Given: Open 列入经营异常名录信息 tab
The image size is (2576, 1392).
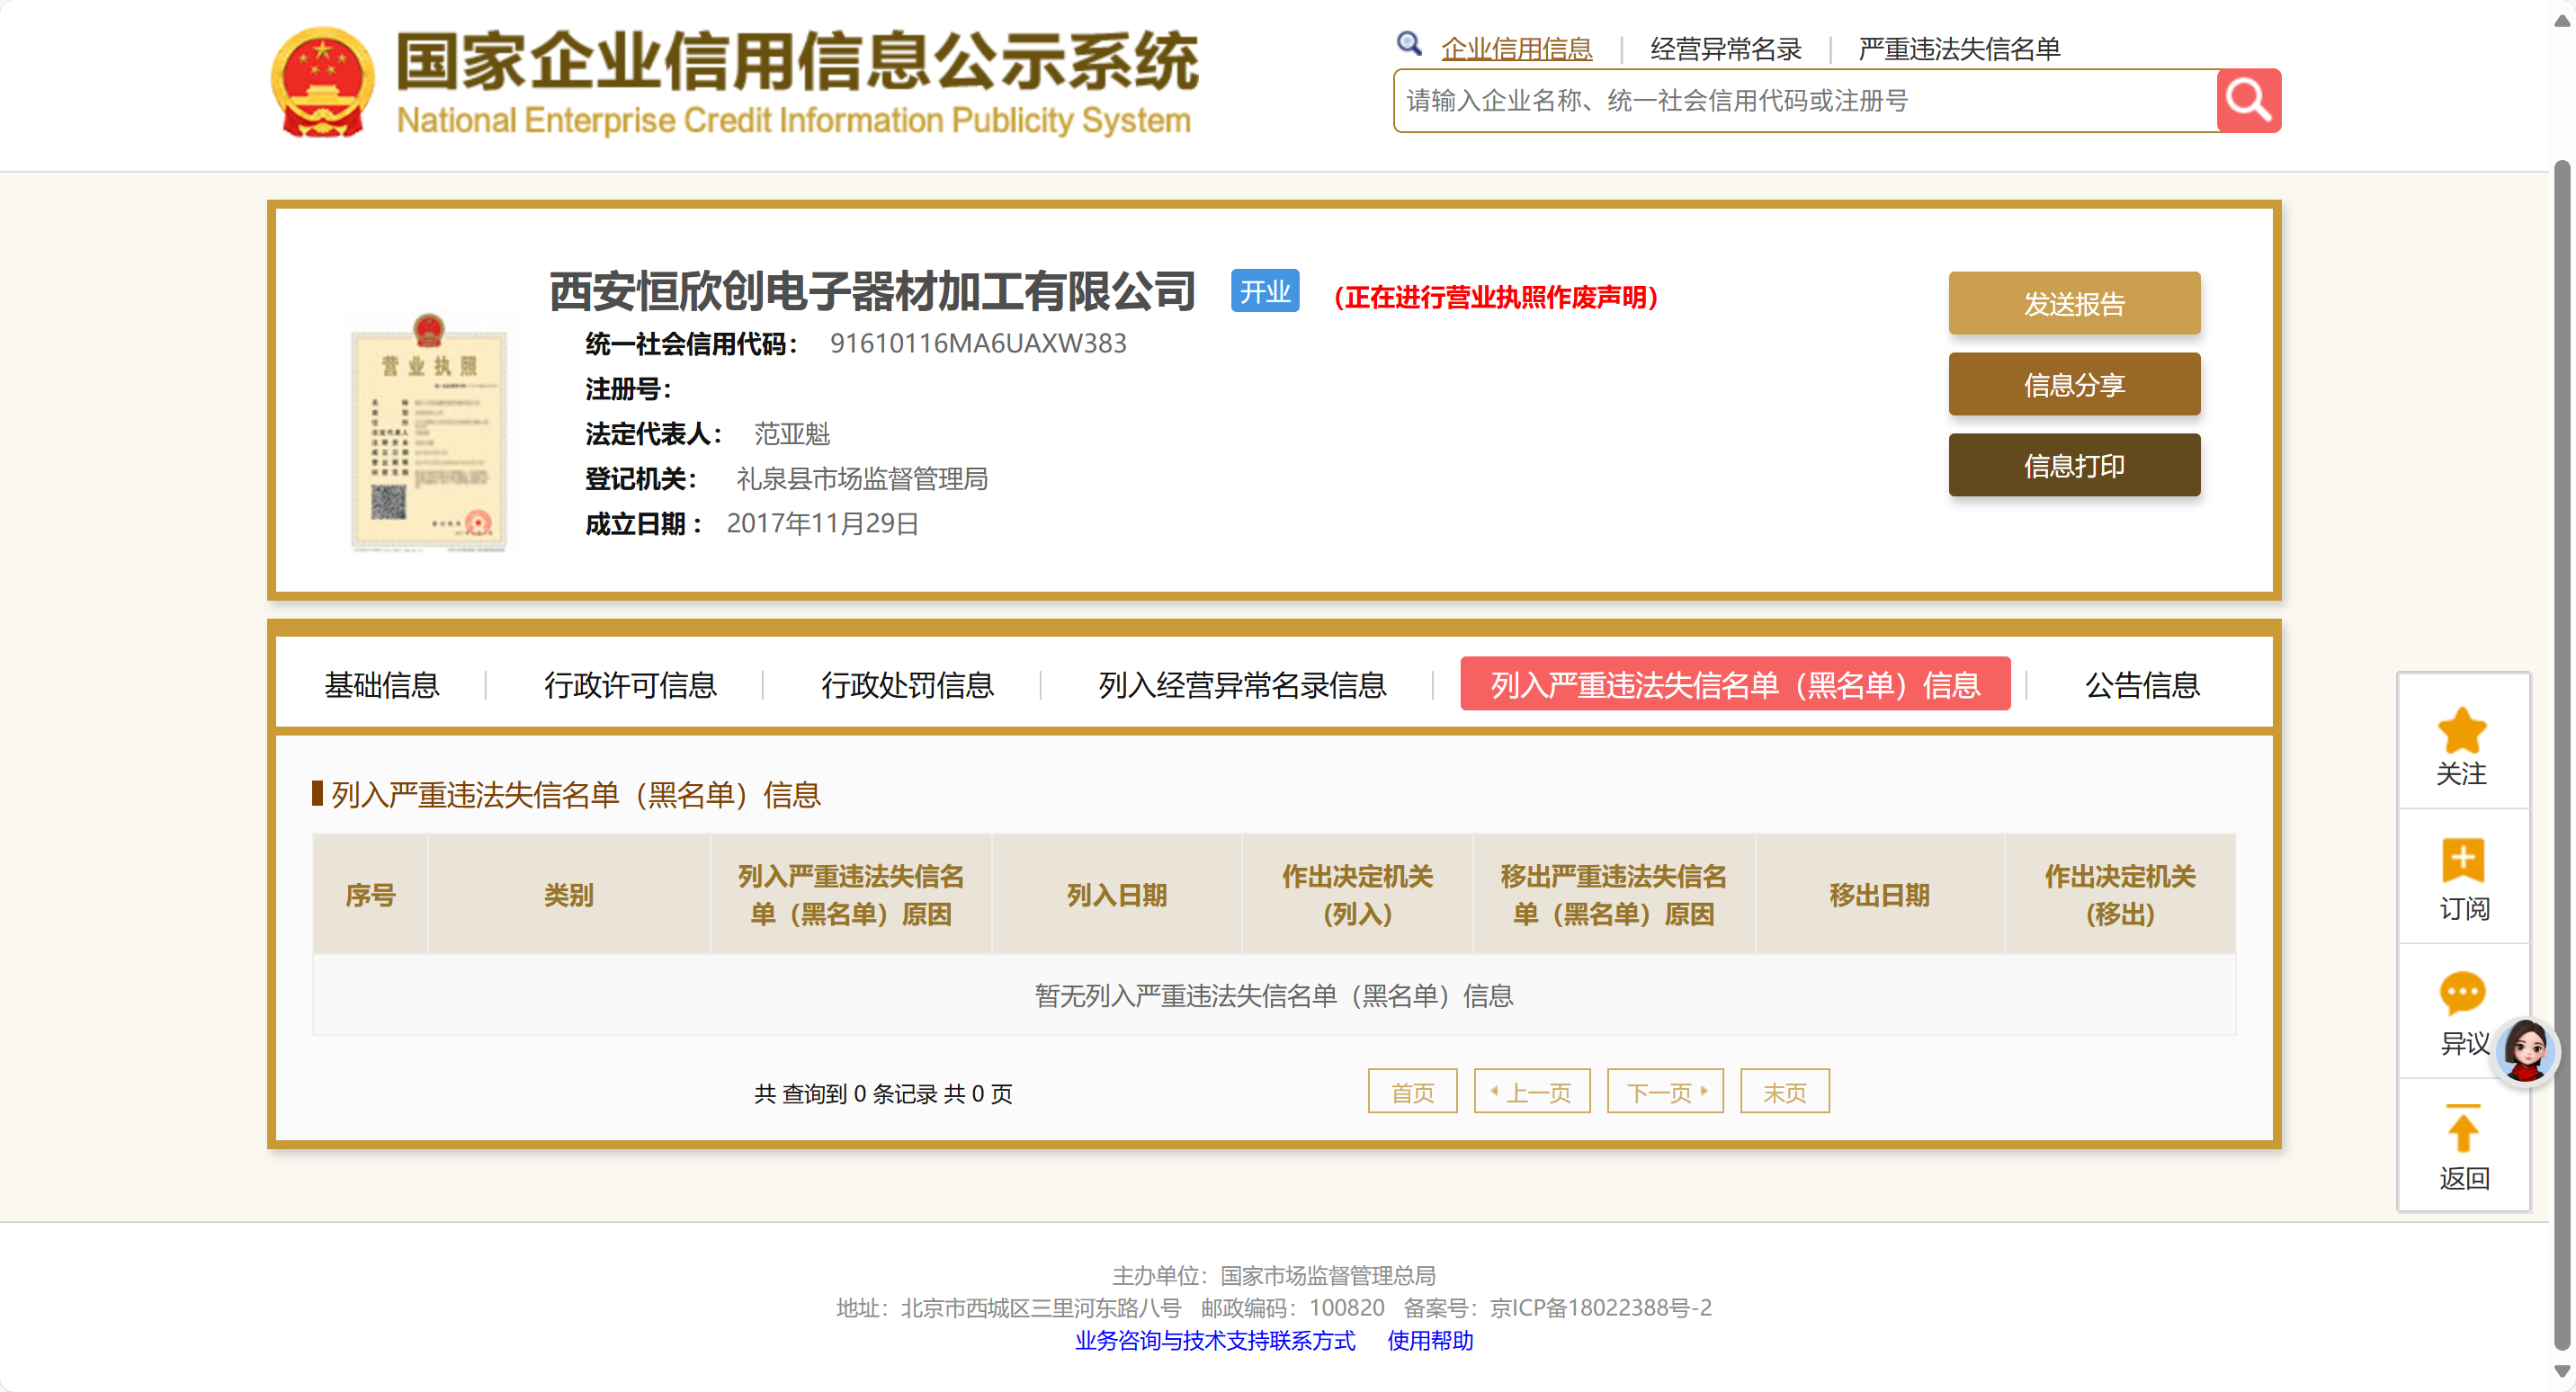Looking at the screenshot, I should (x=1241, y=685).
